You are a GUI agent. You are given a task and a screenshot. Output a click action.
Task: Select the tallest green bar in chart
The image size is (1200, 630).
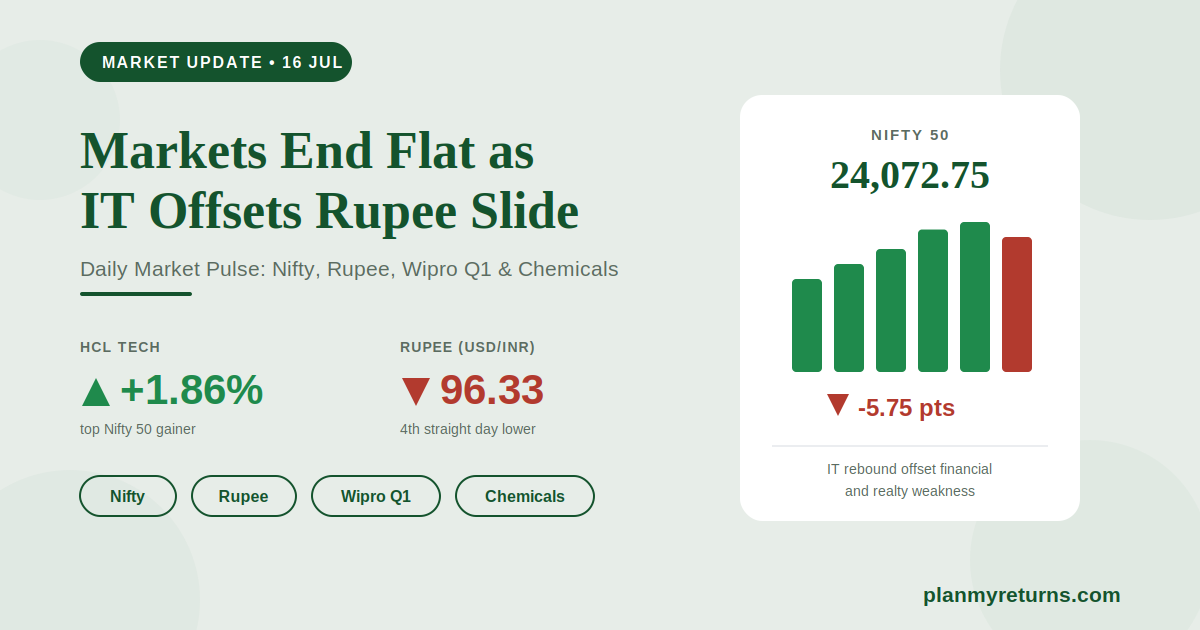coord(975,297)
